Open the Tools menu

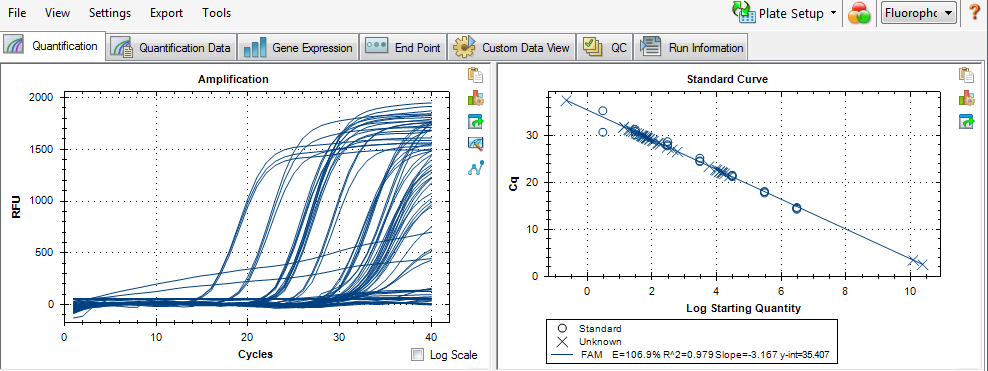click(216, 13)
